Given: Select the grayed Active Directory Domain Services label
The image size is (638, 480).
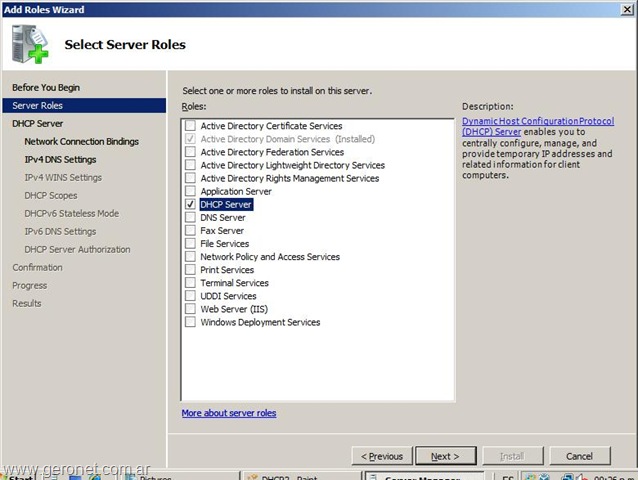Looking at the screenshot, I should click(287, 139).
